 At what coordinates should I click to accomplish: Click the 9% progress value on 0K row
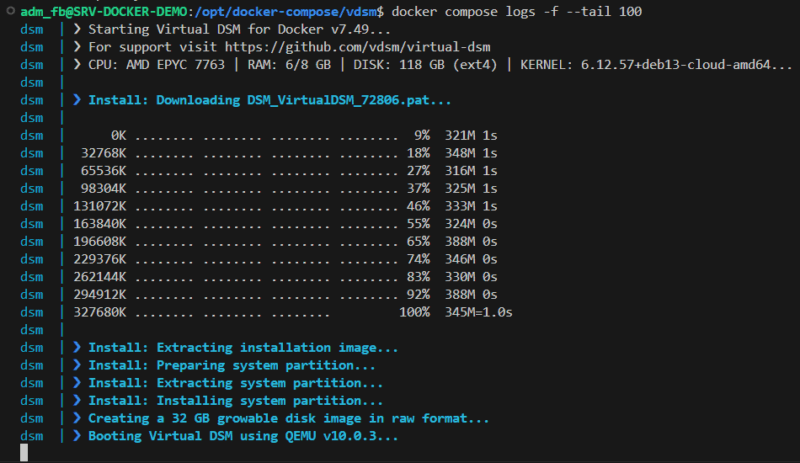[420, 136]
